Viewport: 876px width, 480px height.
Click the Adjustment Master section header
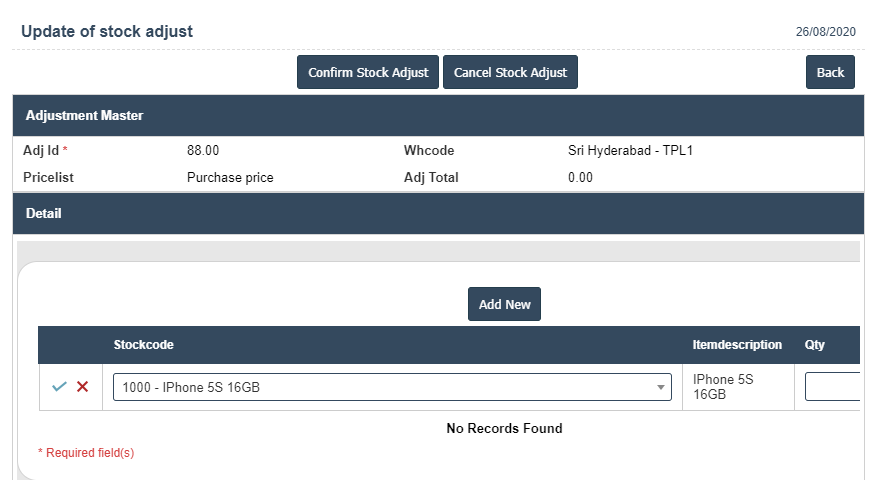click(85, 116)
